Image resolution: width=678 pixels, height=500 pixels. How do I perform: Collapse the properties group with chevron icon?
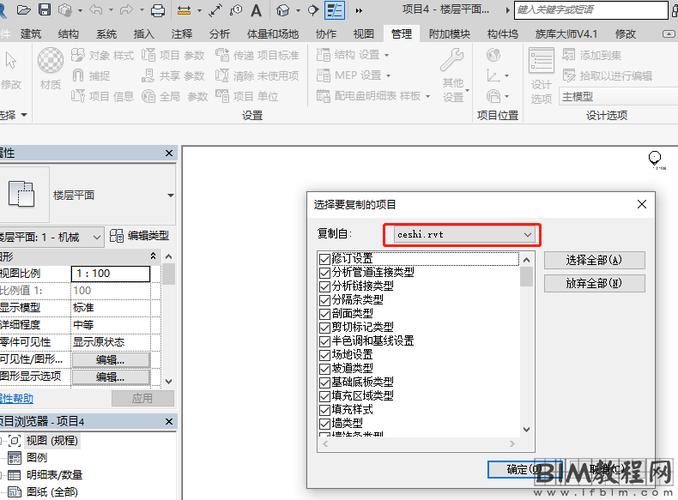[153, 256]
